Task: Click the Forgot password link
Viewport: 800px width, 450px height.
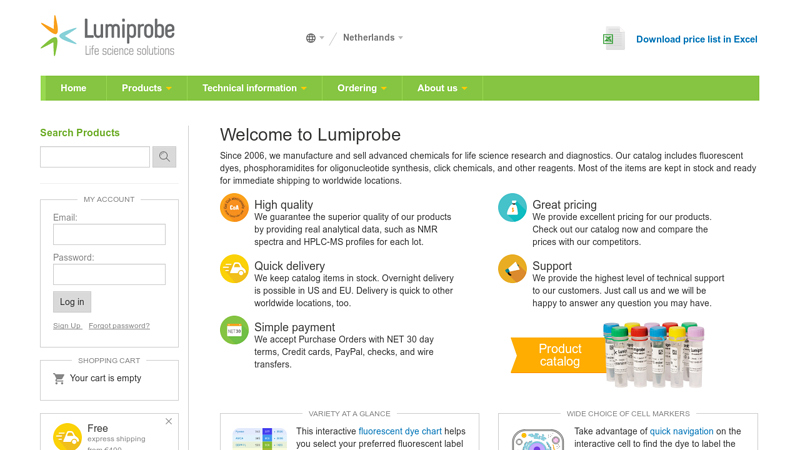Action: pyautogui.click(x=119, y=326)
